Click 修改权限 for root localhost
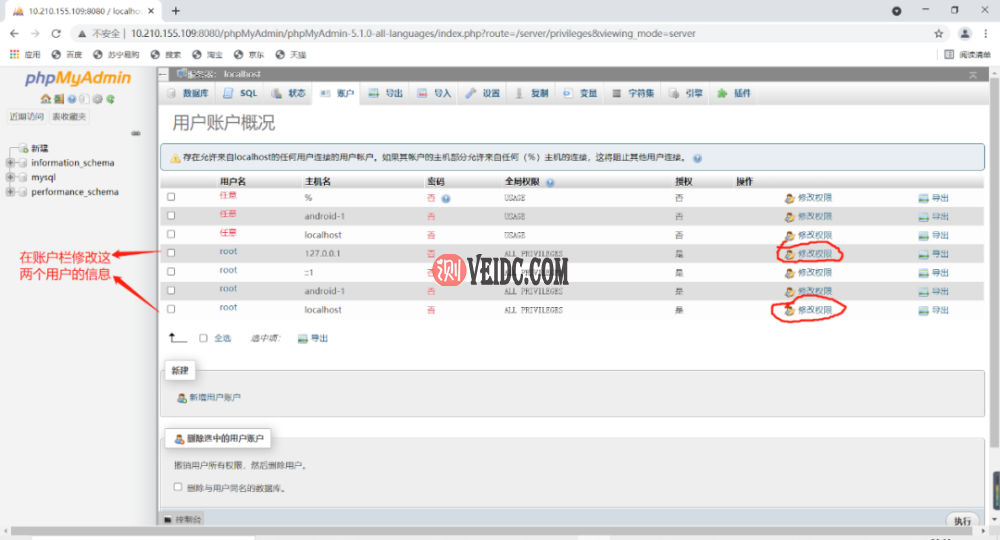The image size is (1000, 540). [x=808, y=310]
